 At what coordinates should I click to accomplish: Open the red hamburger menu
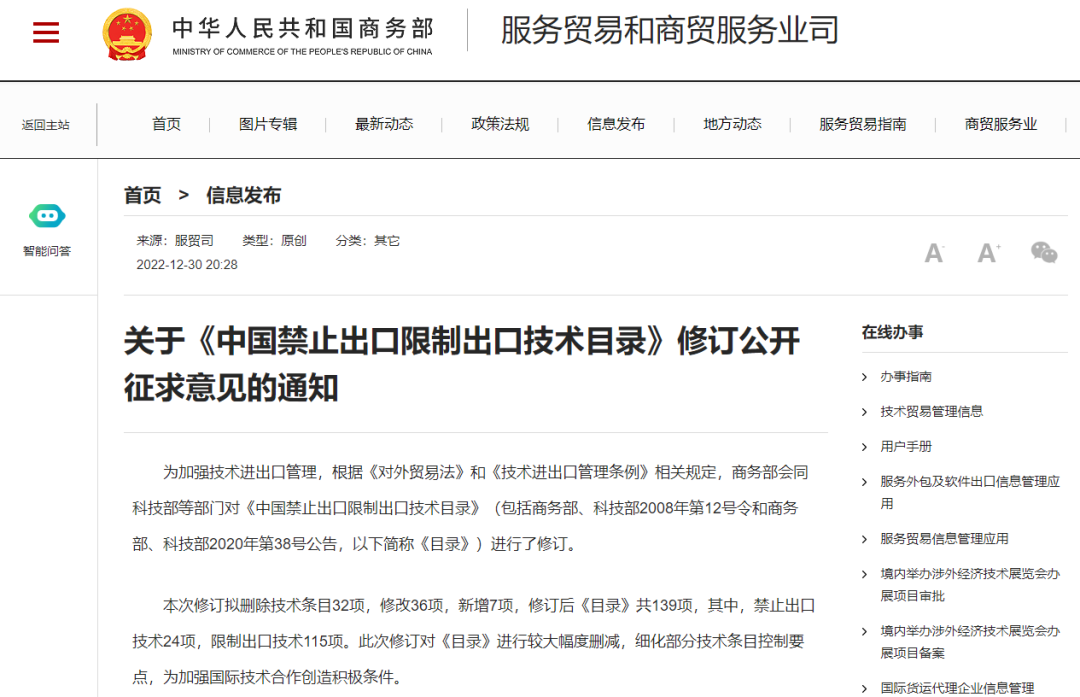tap(45, 32)
